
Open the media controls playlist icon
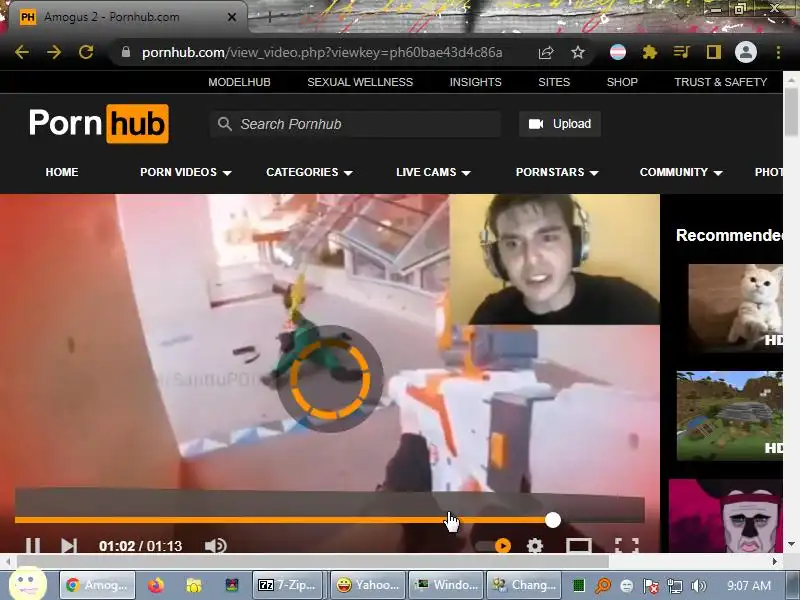pos(682,52)
